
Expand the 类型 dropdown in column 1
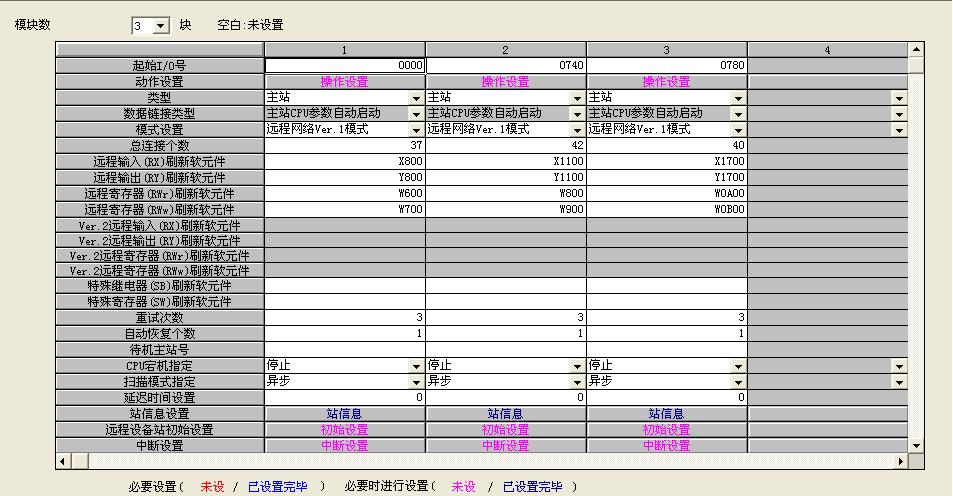pyautogui.click(x=416, y=98)
